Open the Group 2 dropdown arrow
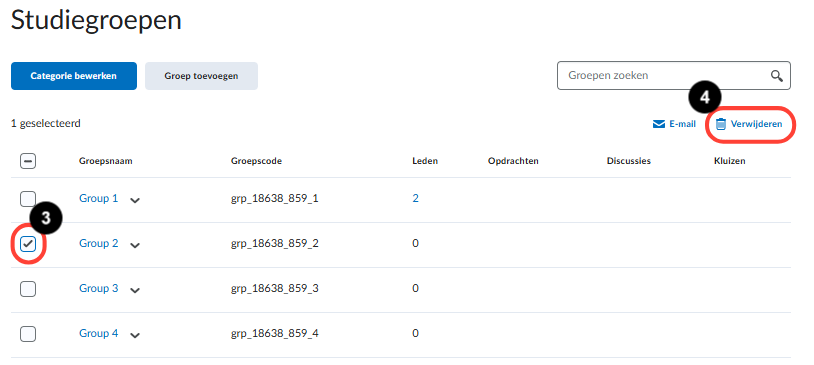Viewport: 814px width, 365px height. pyautogui.click(x=135, y=245)
